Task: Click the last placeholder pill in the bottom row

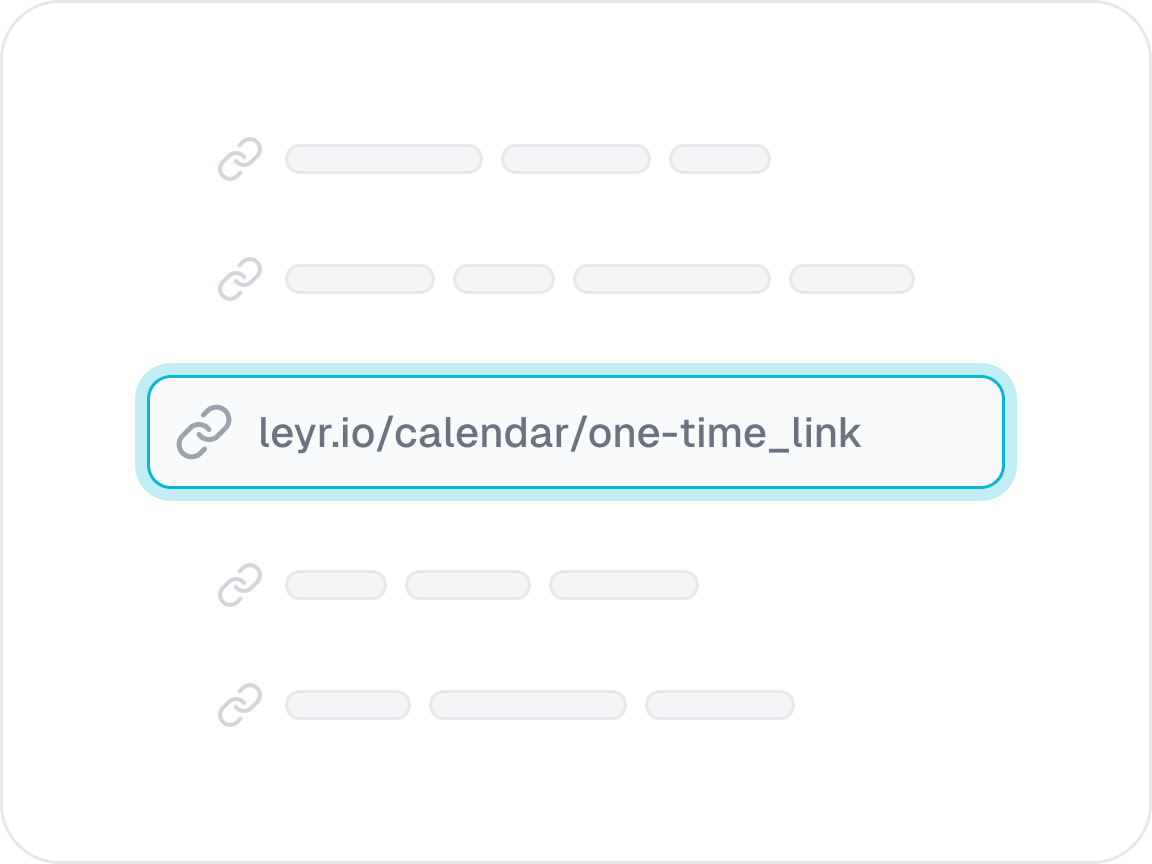Action: pos(720,705)
